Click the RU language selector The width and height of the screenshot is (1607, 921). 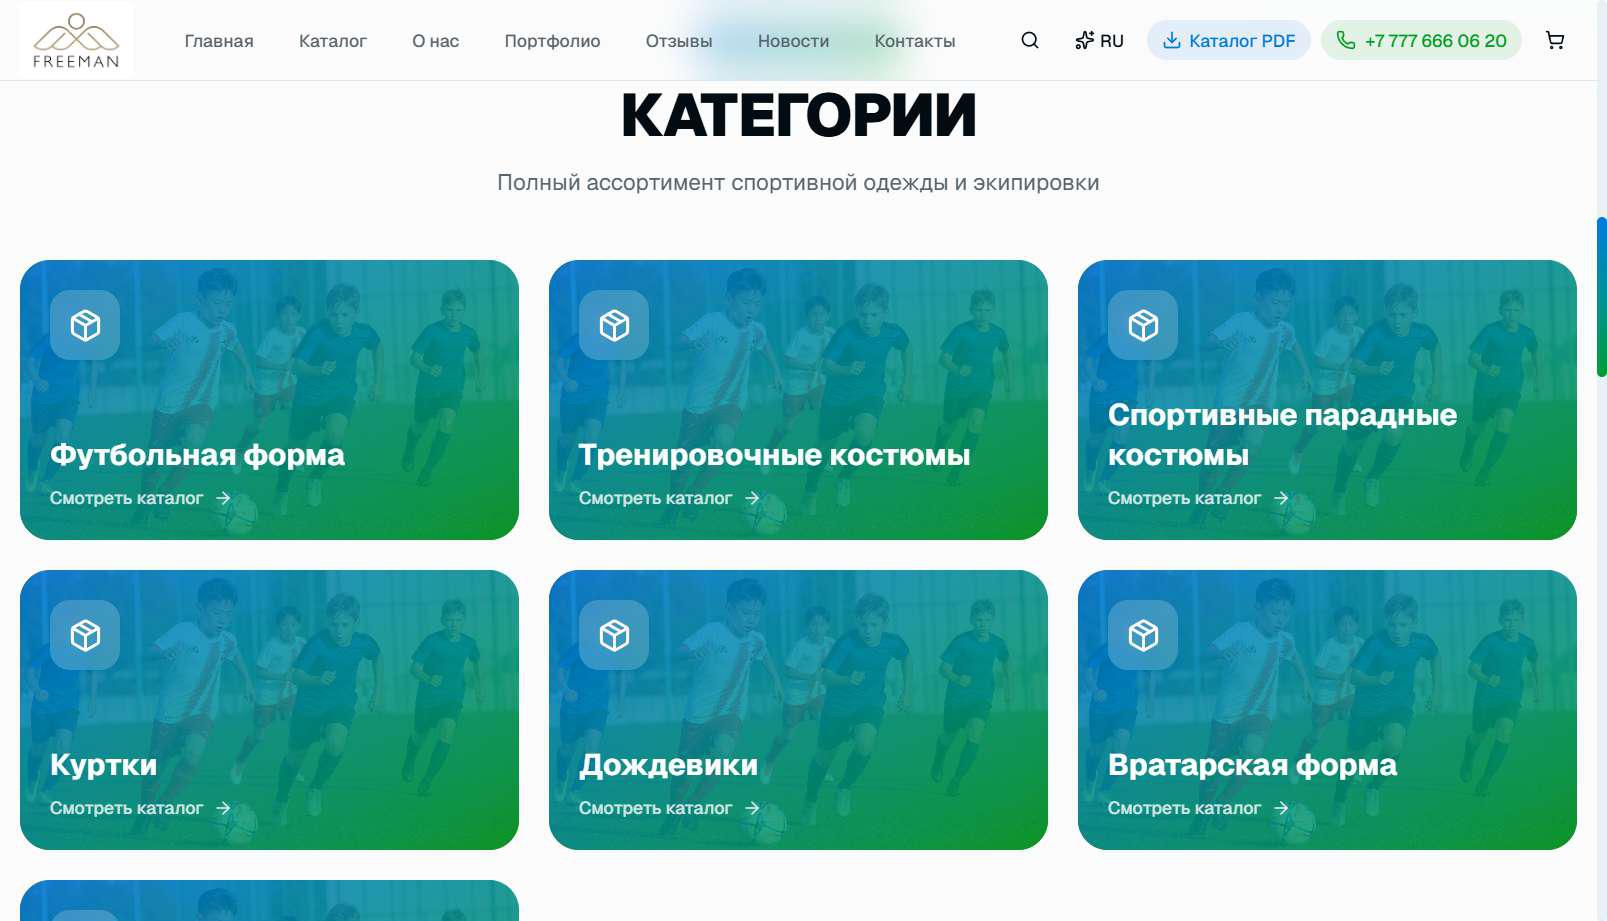[x=1099, y=41]
